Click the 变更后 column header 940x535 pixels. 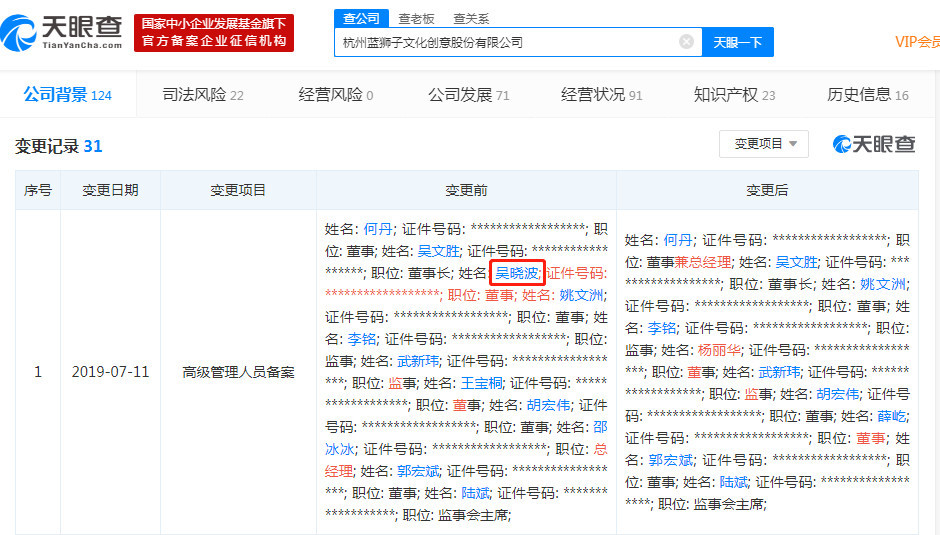point(767,190)
